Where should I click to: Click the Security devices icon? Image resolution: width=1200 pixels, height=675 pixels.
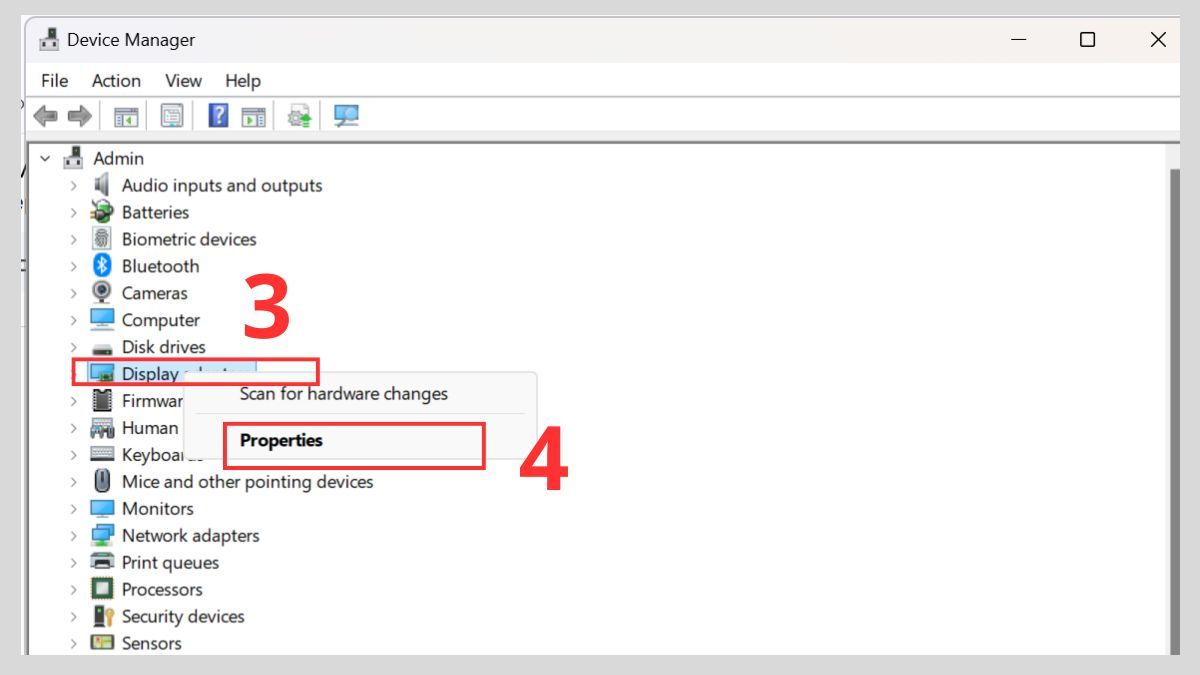pos(102,617)
